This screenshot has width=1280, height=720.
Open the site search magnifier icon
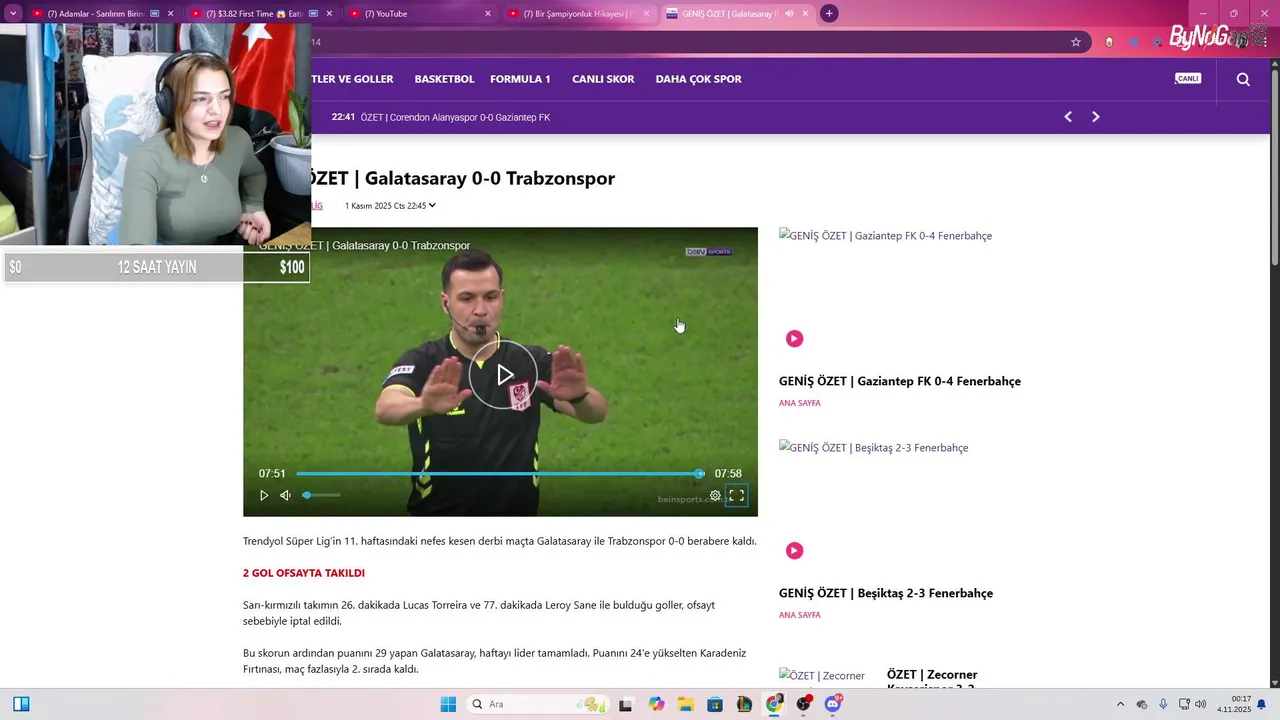[x=1243, y=79]
